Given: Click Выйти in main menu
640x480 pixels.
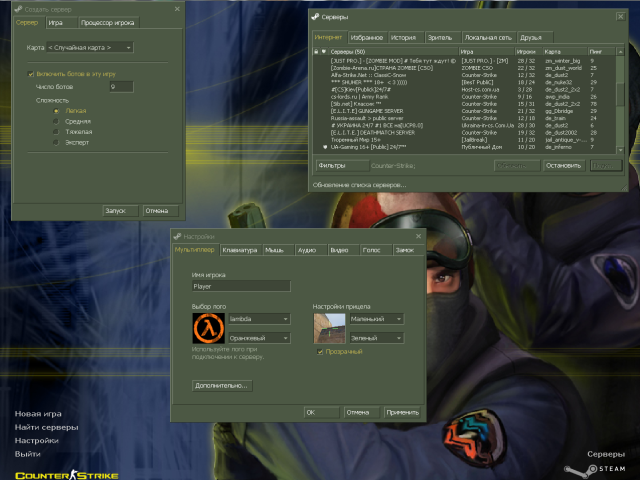Looking at the screenshot, I should 27,454.
